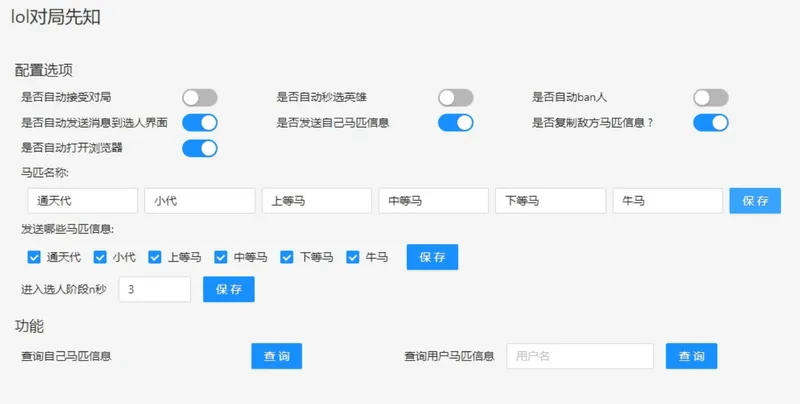Screen dimensions: 800x404
Task: Select the 下等马 name input field
Action: coord(551,201)
